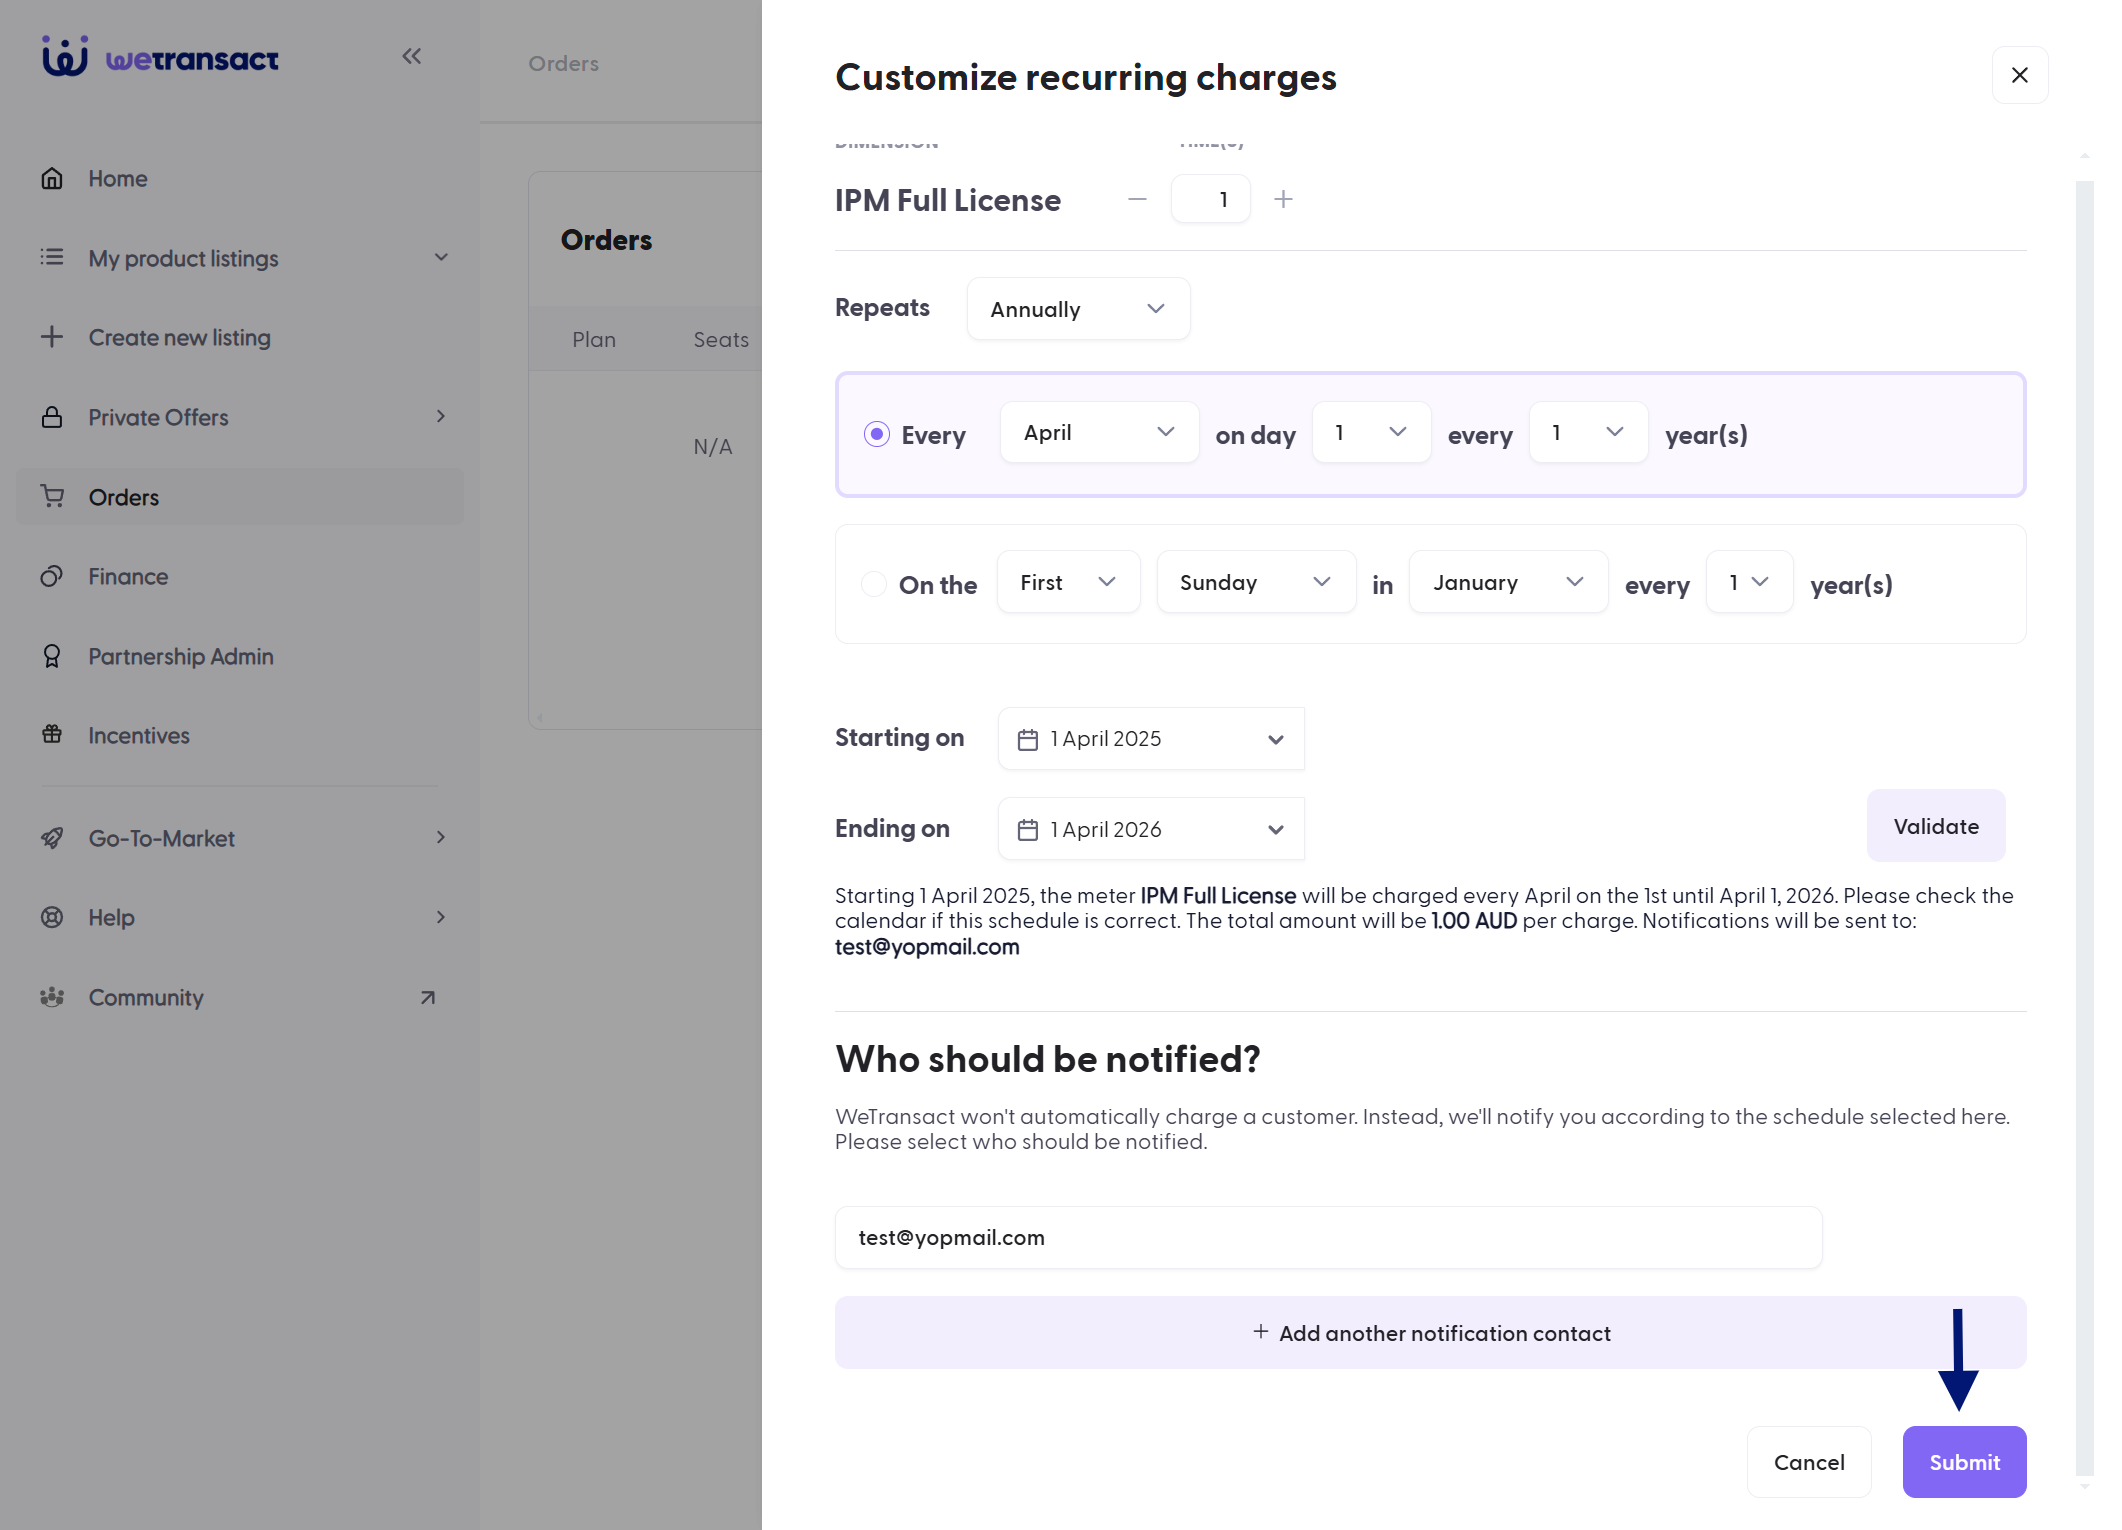Open the April month dropdown
This screenshot has height=1530, width=2122.
click(x=1099, y=433)
